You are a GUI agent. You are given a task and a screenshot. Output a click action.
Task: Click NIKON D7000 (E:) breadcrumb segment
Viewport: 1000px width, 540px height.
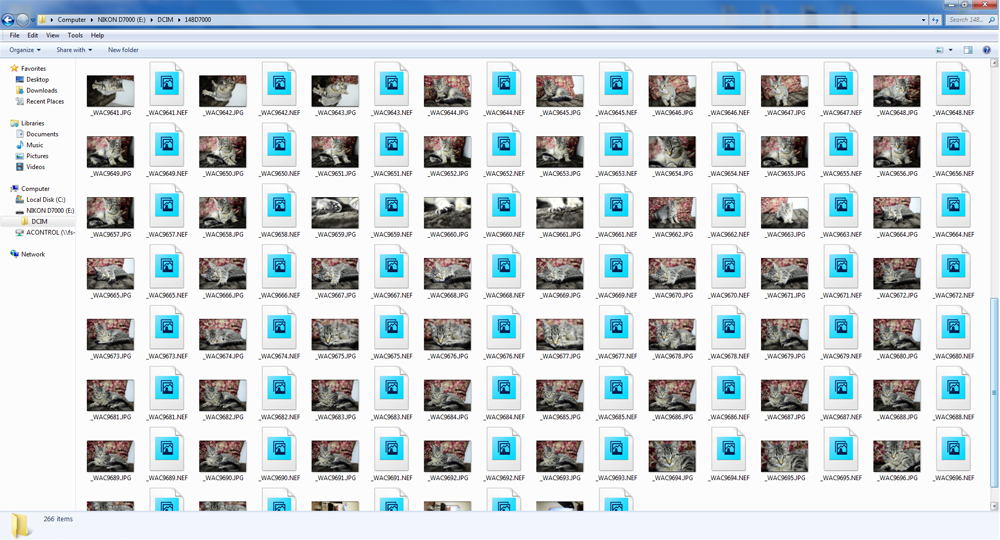click(x=121, y=20)
